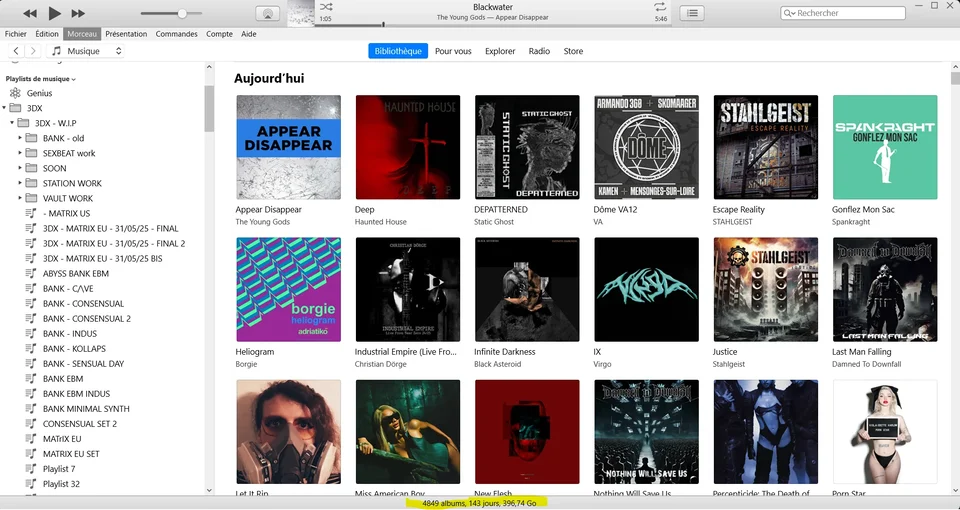
Task: Click the BANK EBM INDUS playlist icon
Action: point(31,393)
